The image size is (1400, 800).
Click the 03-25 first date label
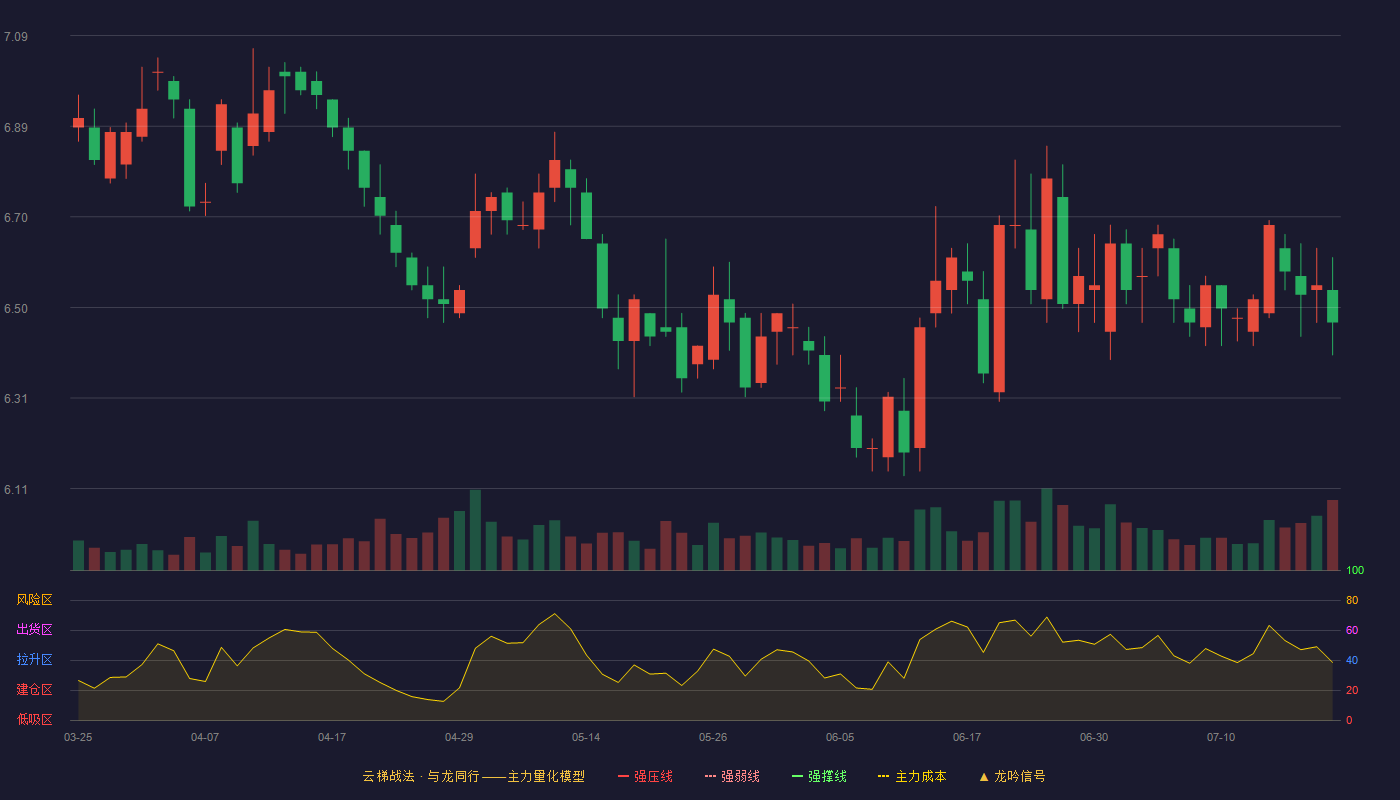78,737
